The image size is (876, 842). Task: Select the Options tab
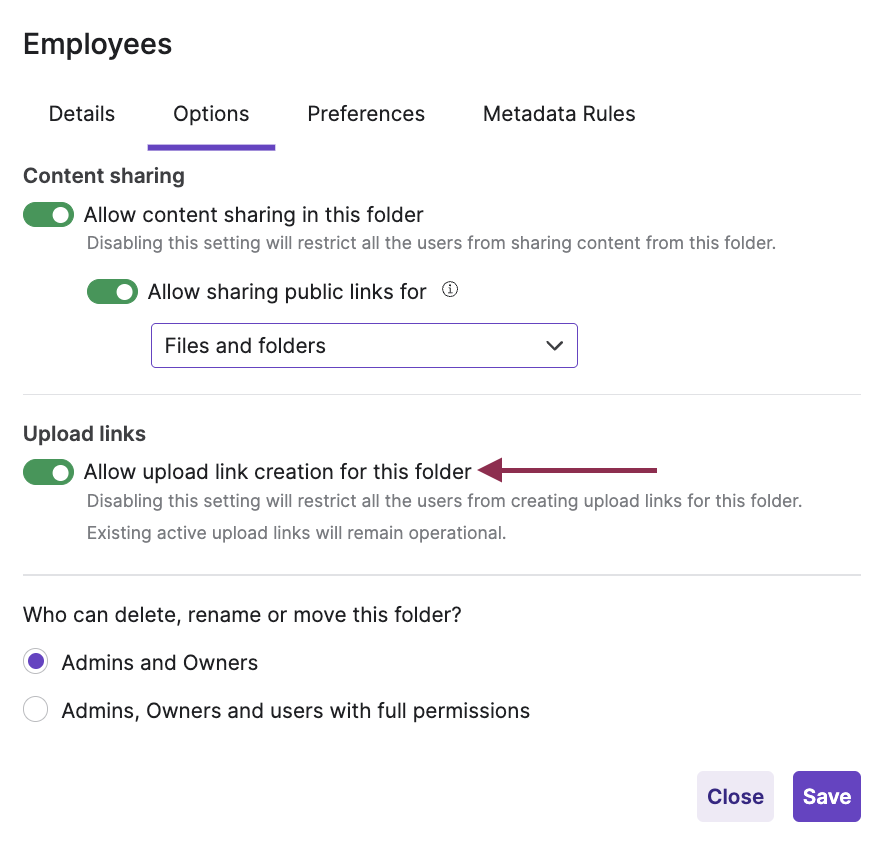(x=211, y=114)
